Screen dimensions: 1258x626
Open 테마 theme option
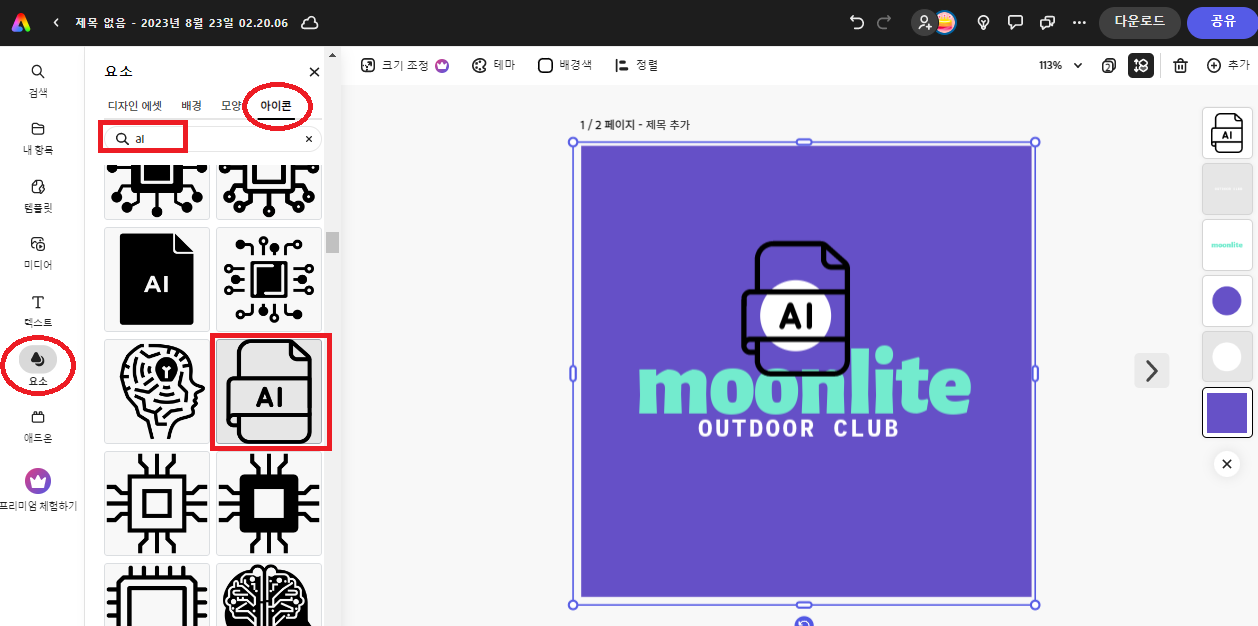[493, 65]
